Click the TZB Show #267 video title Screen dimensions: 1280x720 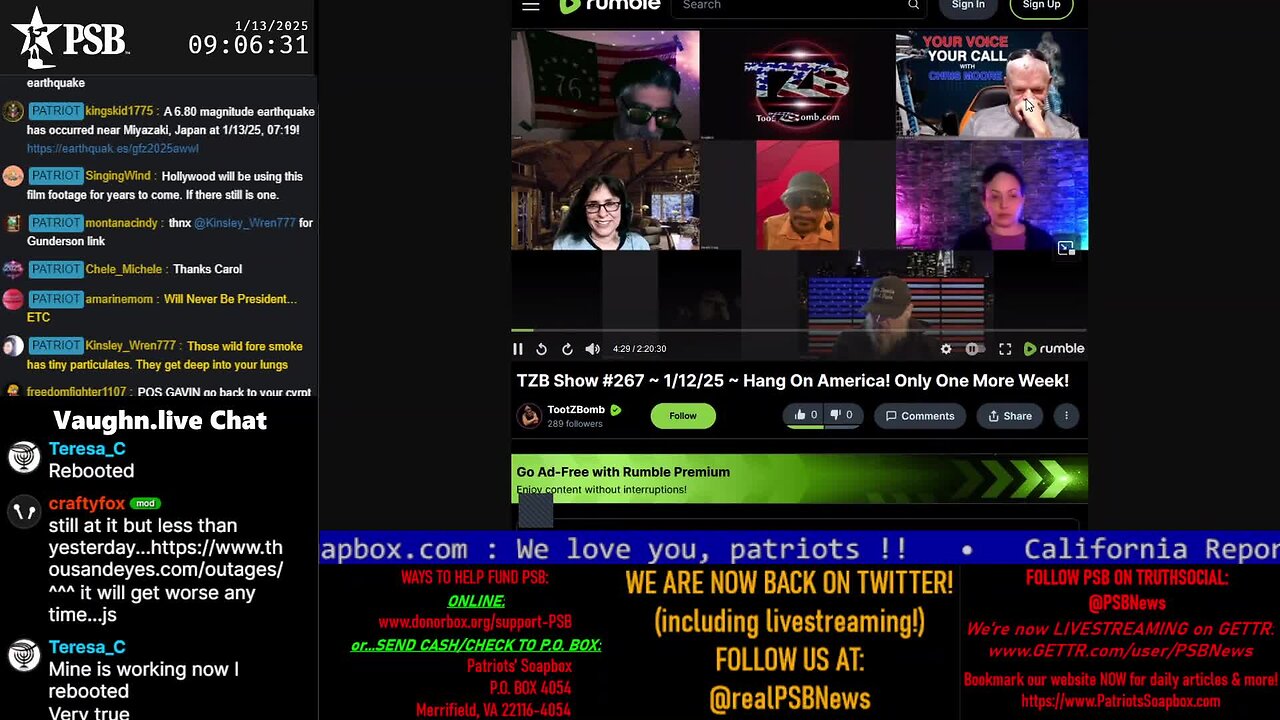(793, 381)
